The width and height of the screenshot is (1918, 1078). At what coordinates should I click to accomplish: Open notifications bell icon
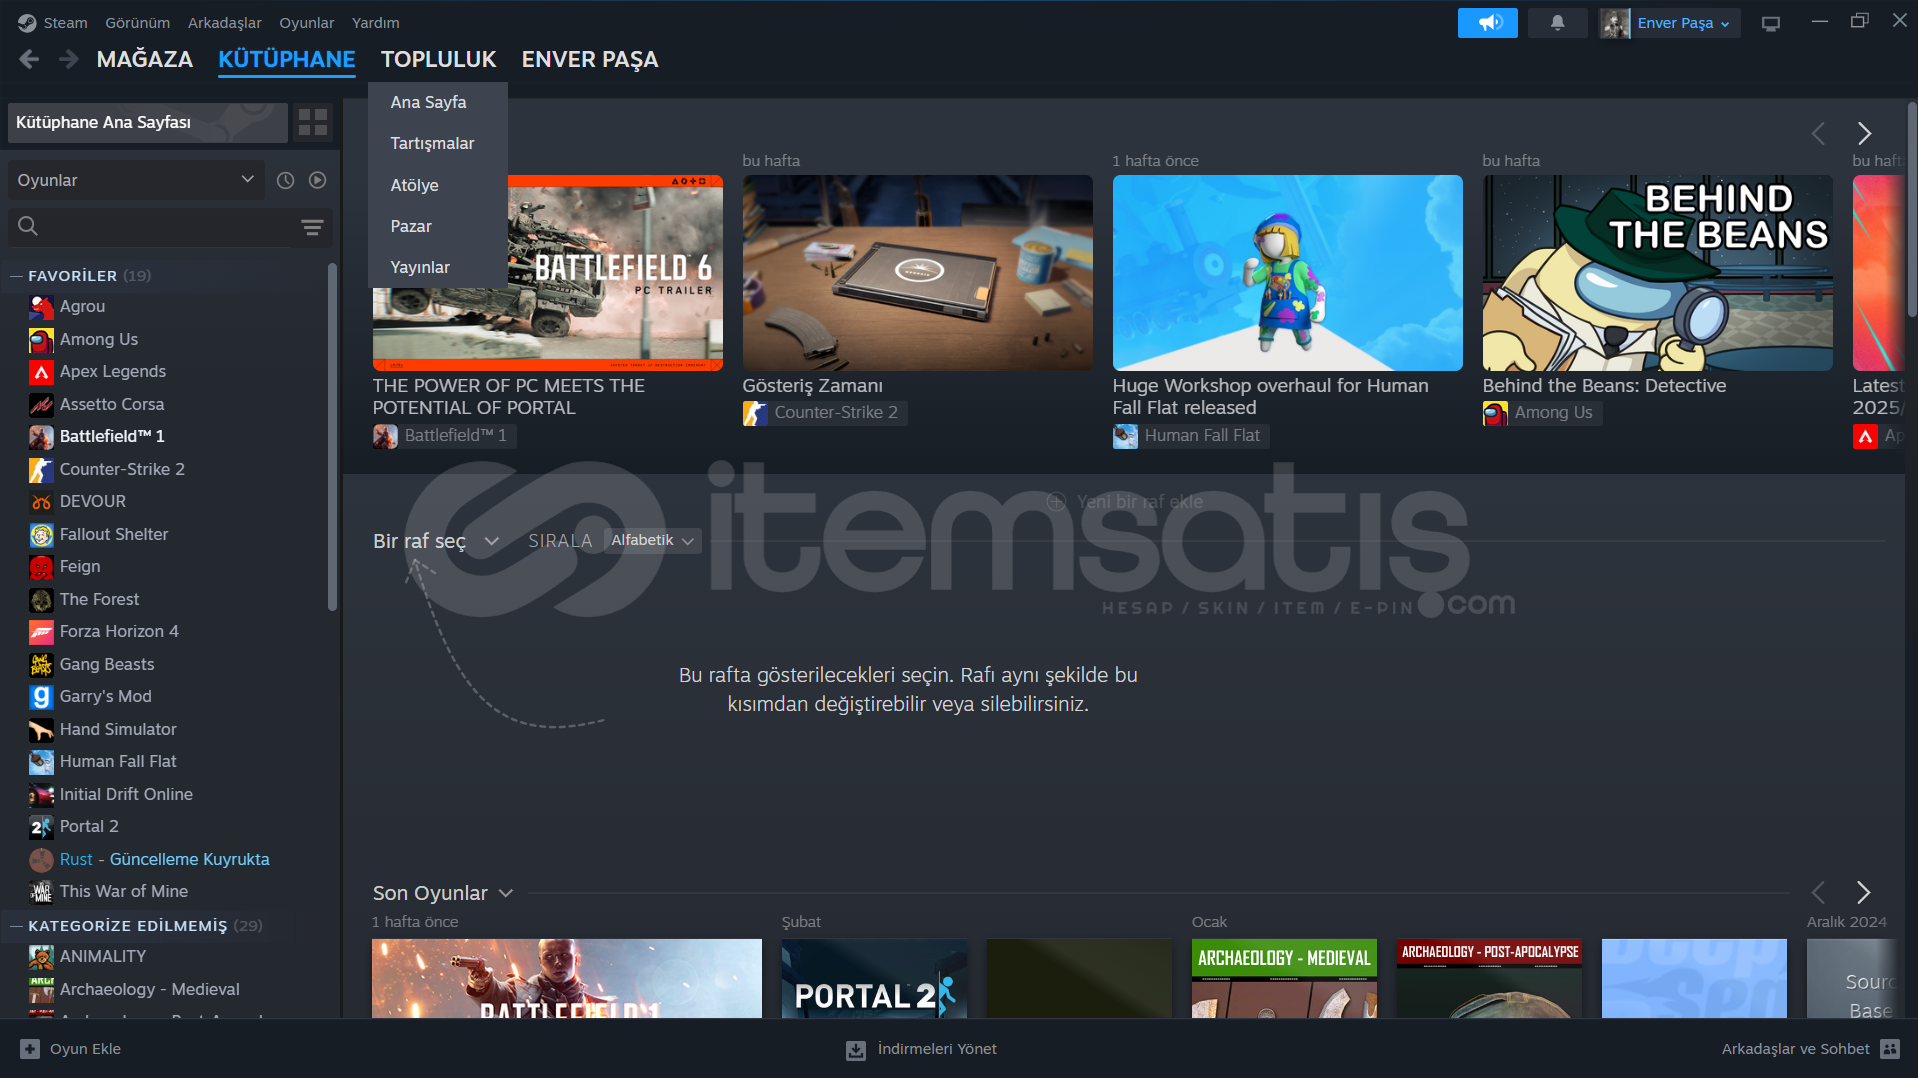1557,23
